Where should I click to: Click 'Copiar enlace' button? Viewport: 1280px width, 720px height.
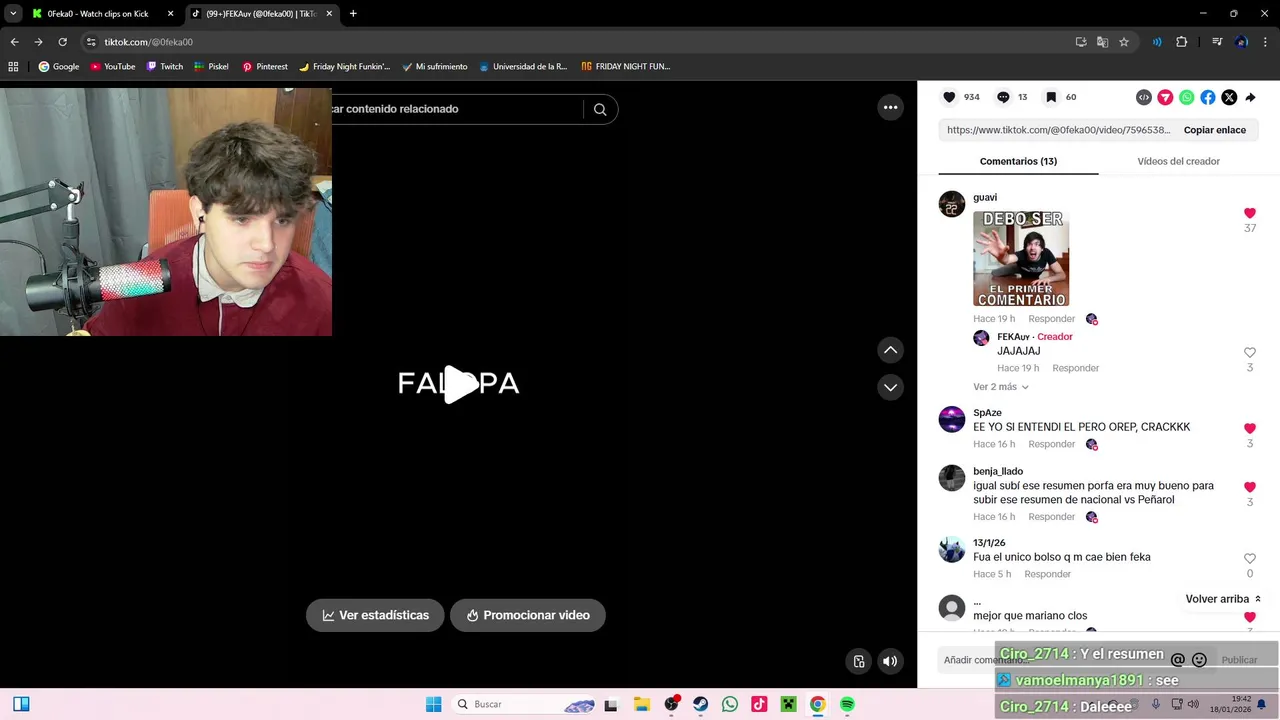coord(1215,130)
